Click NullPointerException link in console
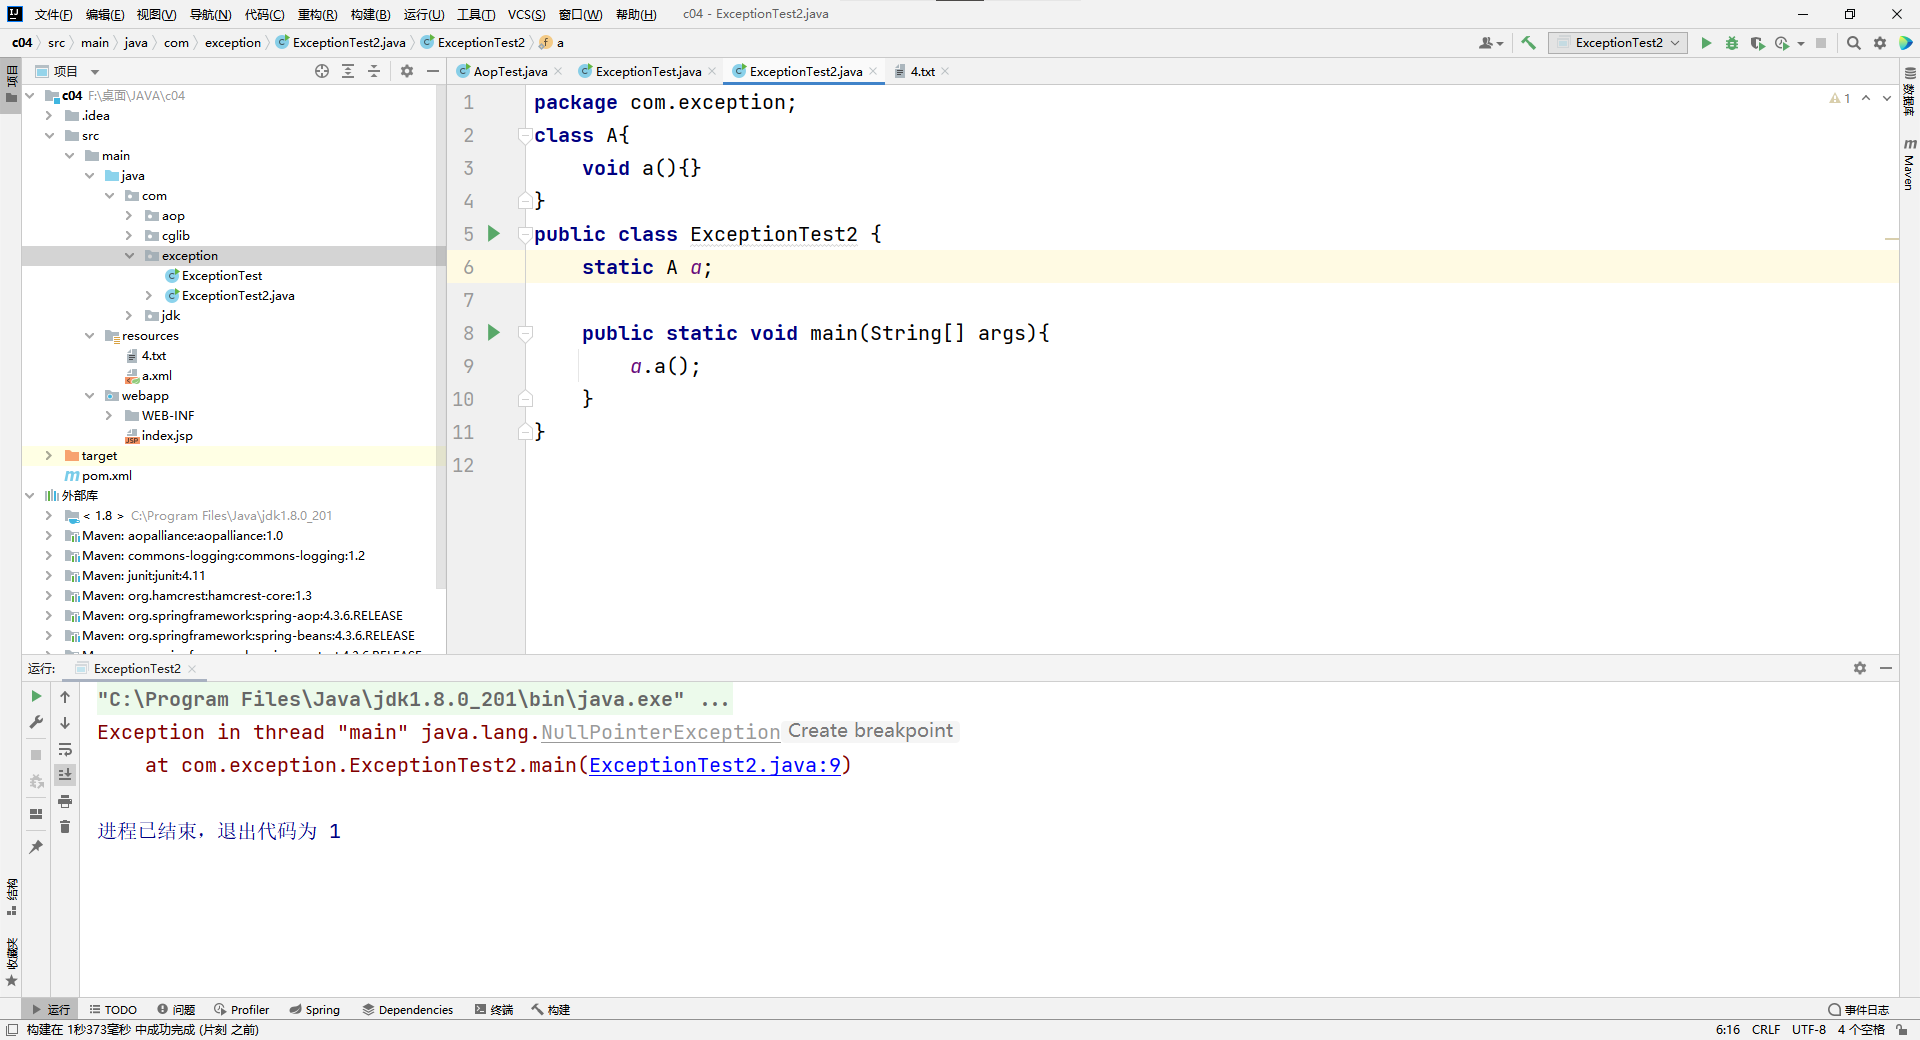Screen dimensions: 1920x1040 point(660,732)
